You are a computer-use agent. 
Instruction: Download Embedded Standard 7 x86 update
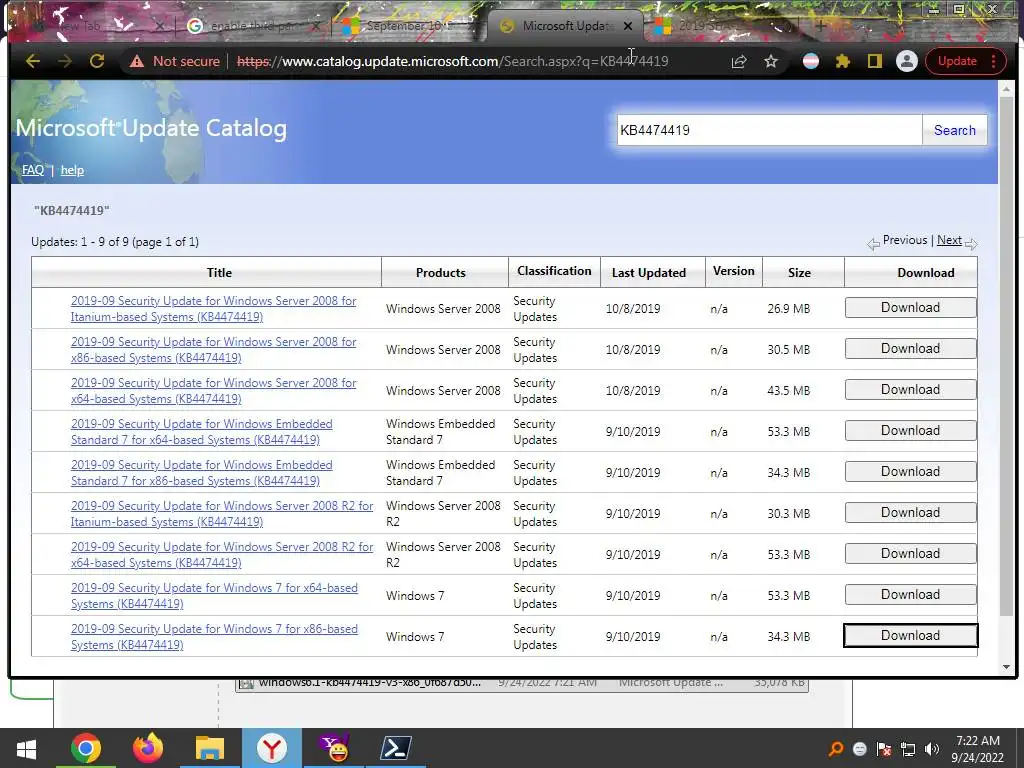click(x=910, y=472)
